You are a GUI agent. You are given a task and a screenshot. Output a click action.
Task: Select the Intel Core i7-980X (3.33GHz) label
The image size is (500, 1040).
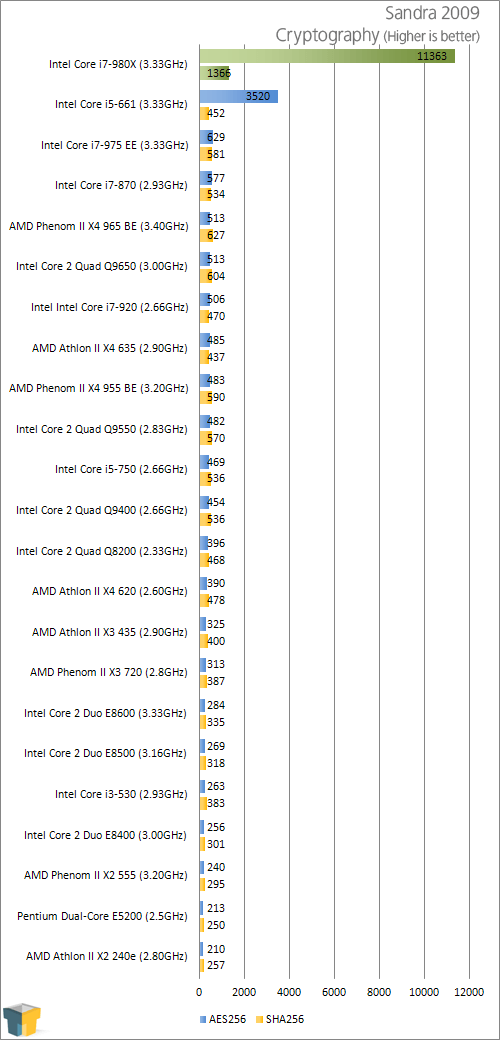coord(119,65)
